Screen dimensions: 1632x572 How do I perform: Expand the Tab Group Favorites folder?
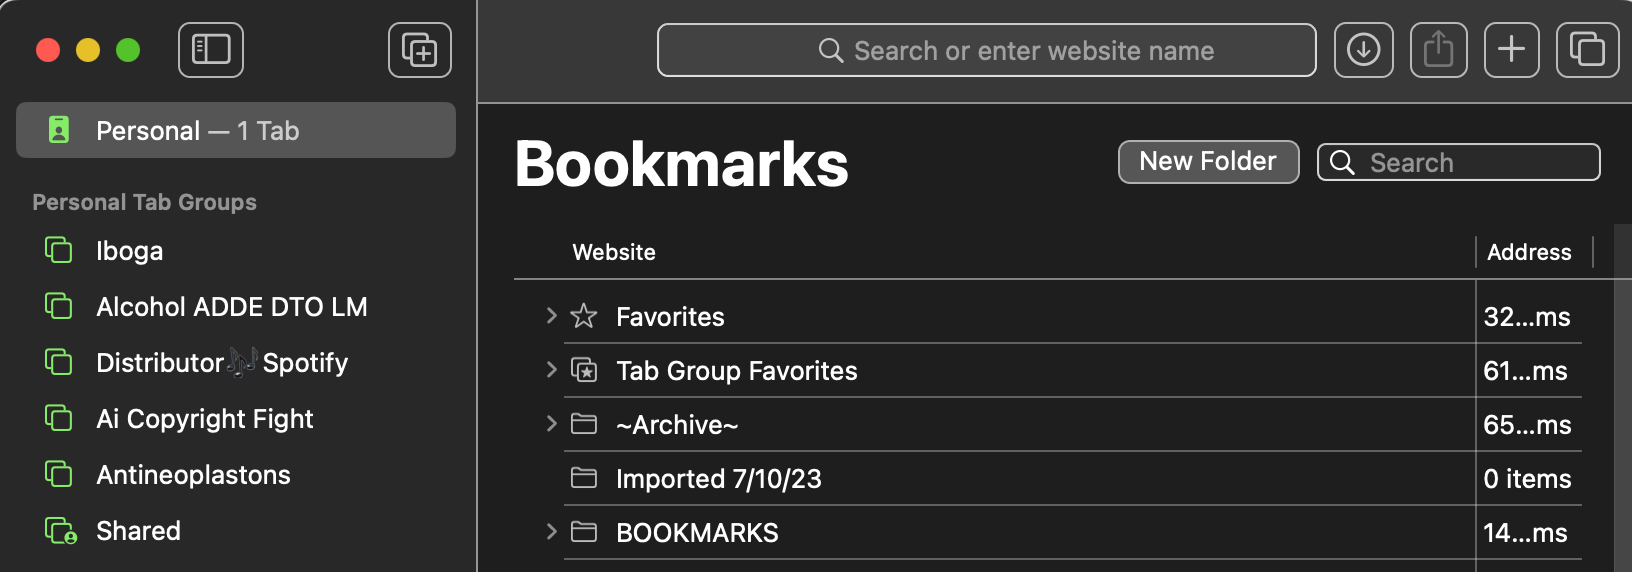click(x=551, y=370)
